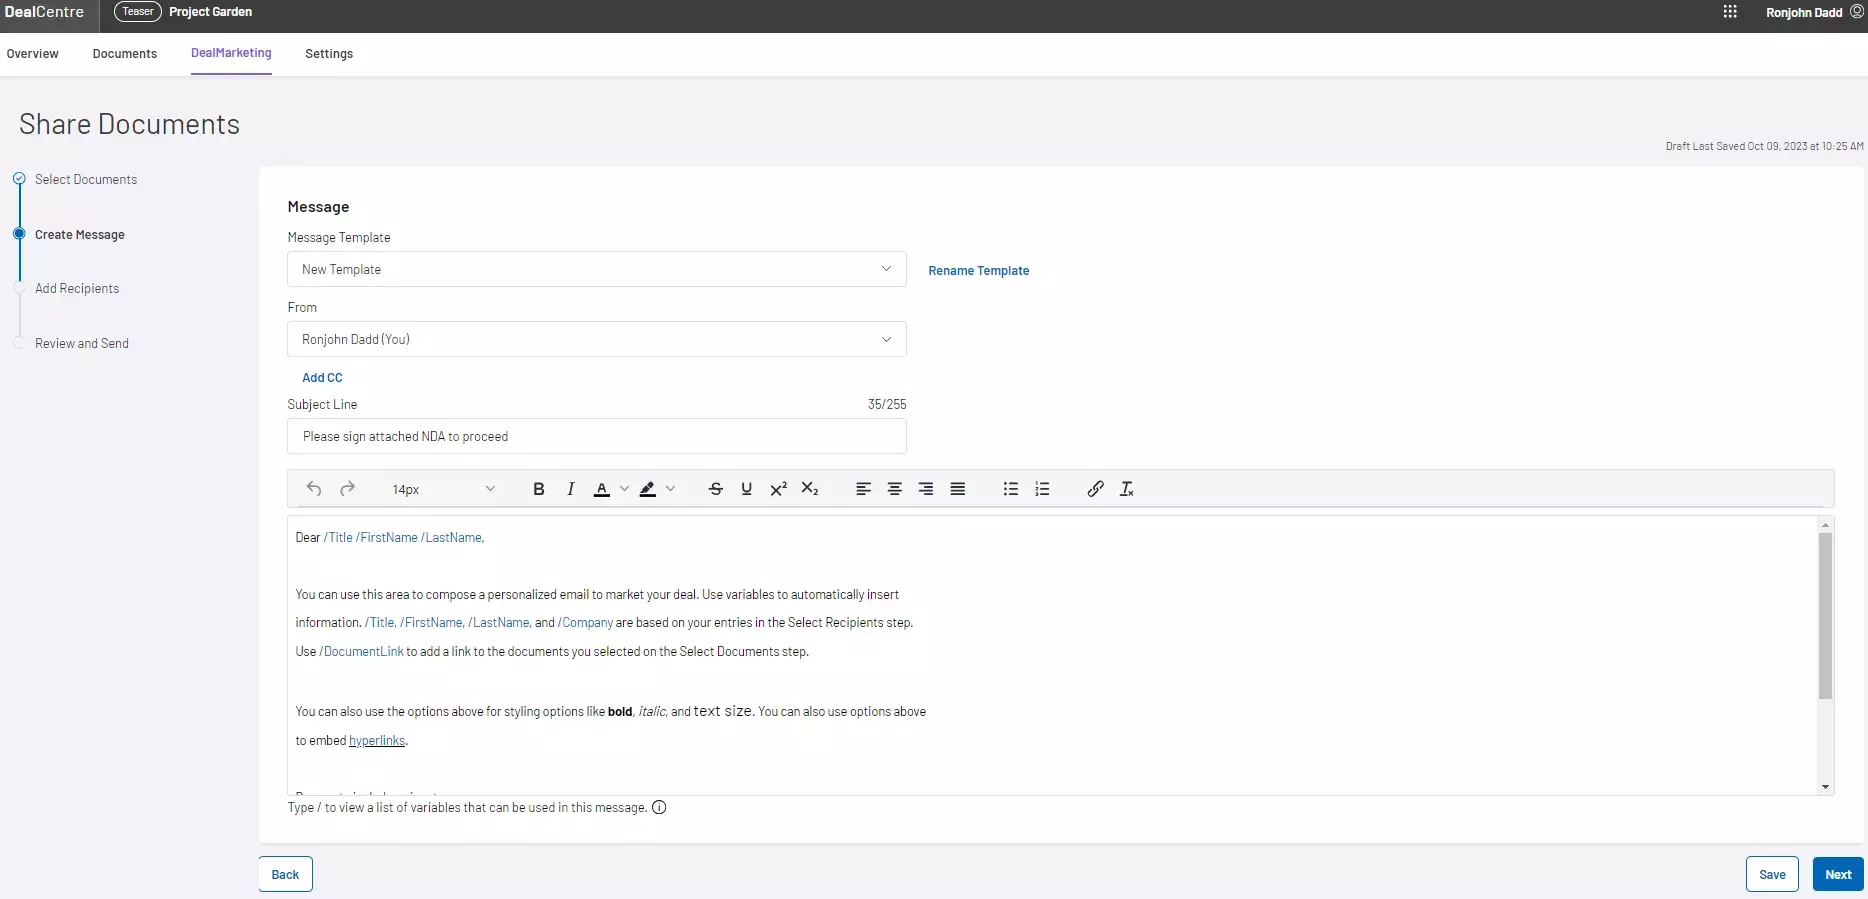Image resolution: width=1868 pixels, height=899 pixels.
Task: Open the Settings tab
Action: click(x=328, y=54)
